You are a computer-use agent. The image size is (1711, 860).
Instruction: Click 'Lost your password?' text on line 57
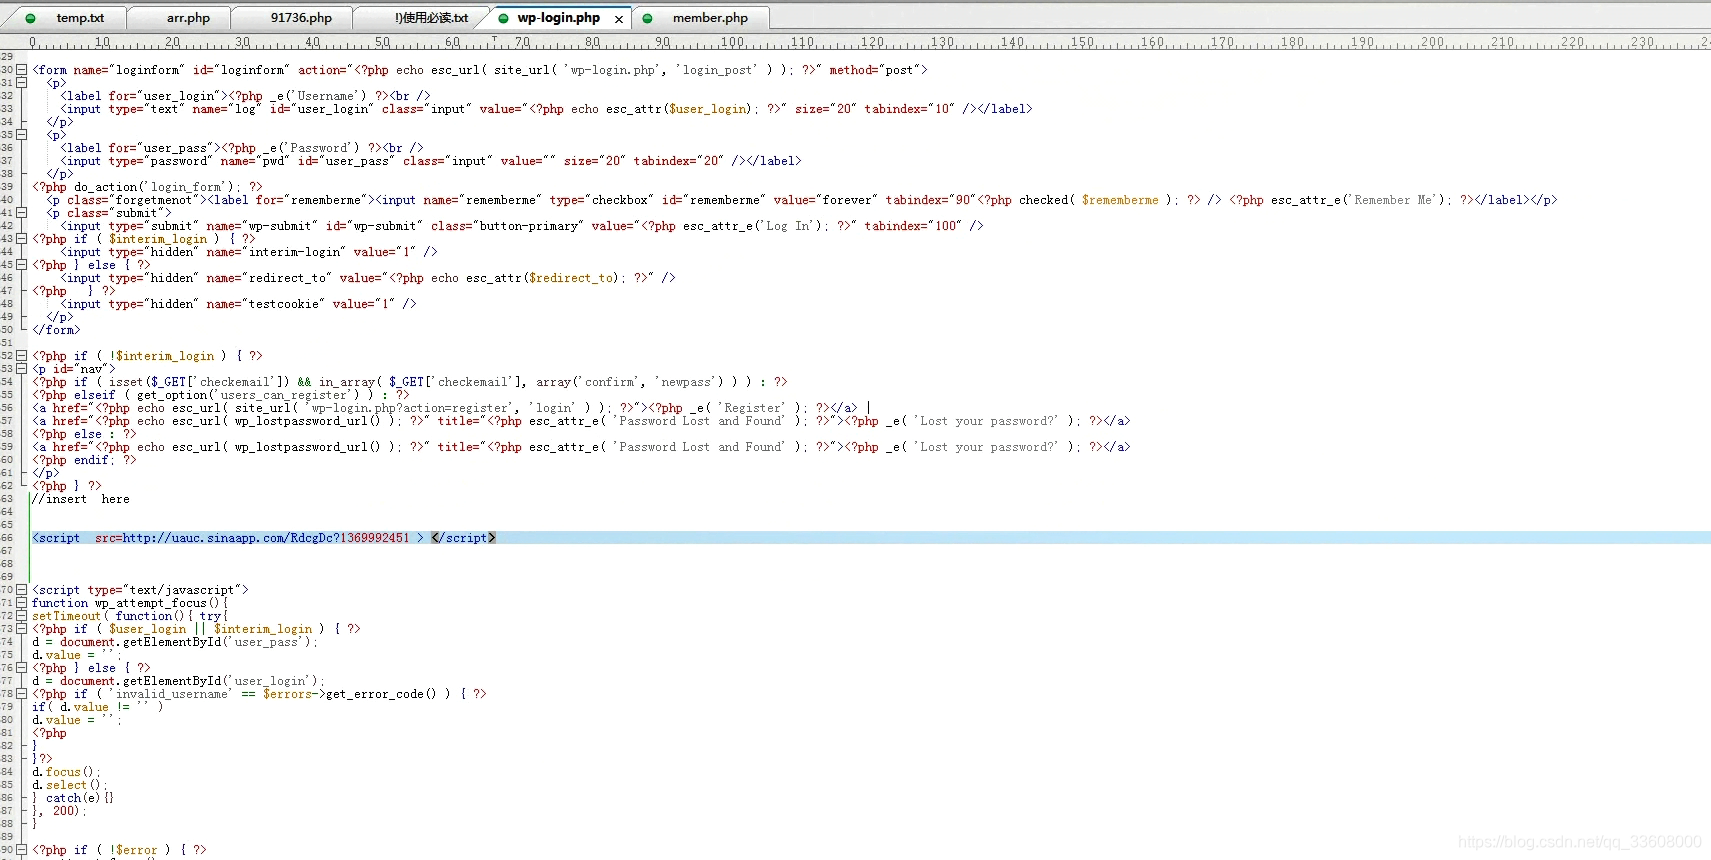988,421
